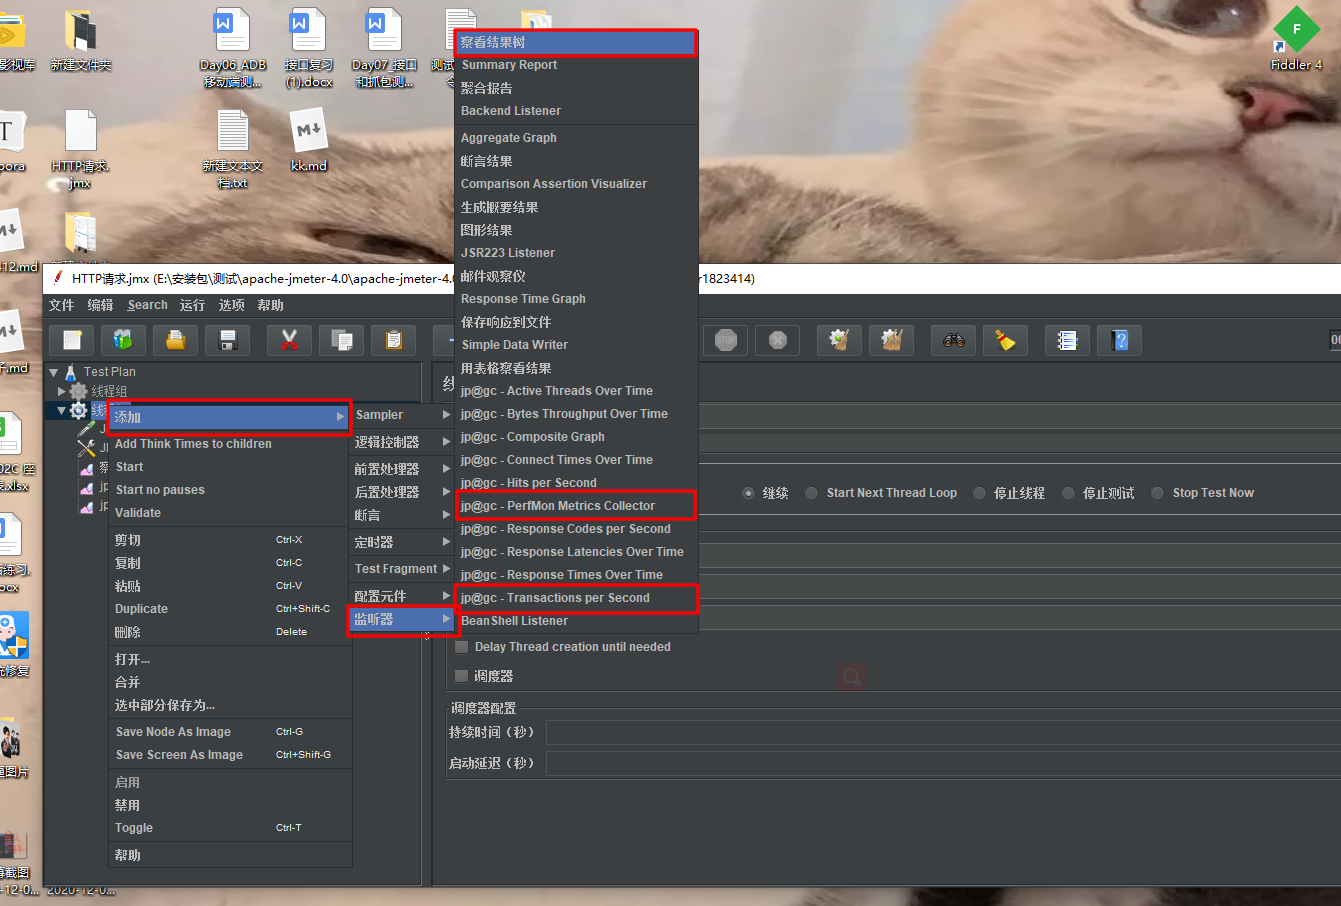Click Duplicate in the context menu

(230, 609)
